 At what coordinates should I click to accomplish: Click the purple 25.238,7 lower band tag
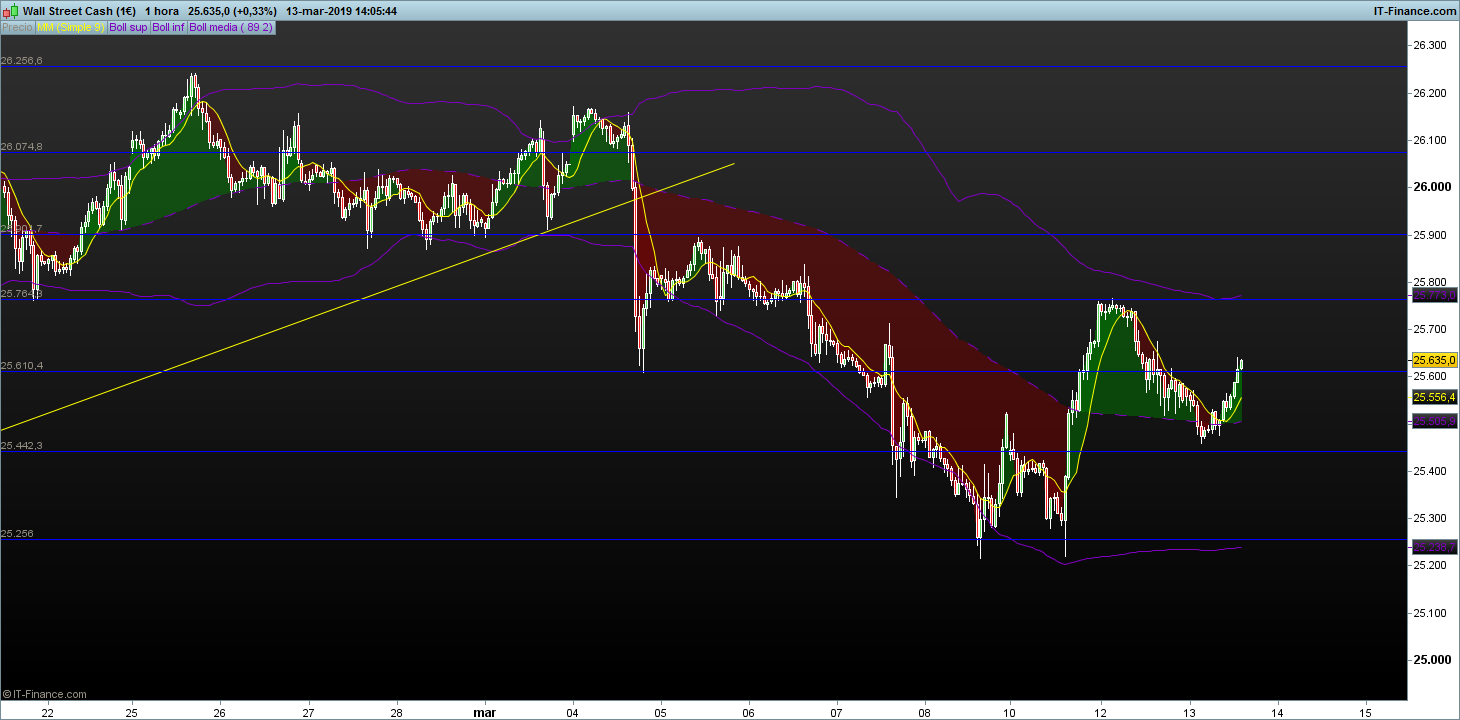pos(1434,547)
